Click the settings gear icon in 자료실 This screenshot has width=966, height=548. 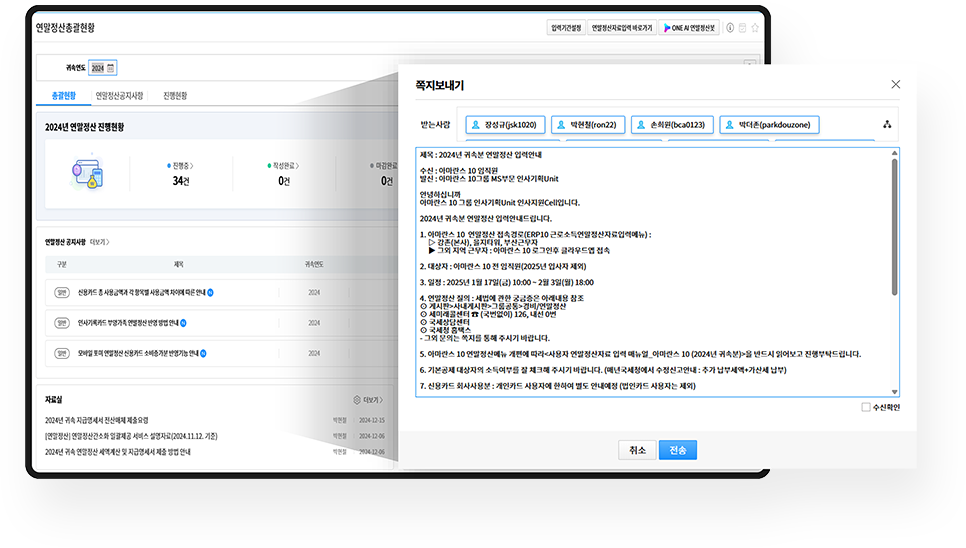[357, 400]
